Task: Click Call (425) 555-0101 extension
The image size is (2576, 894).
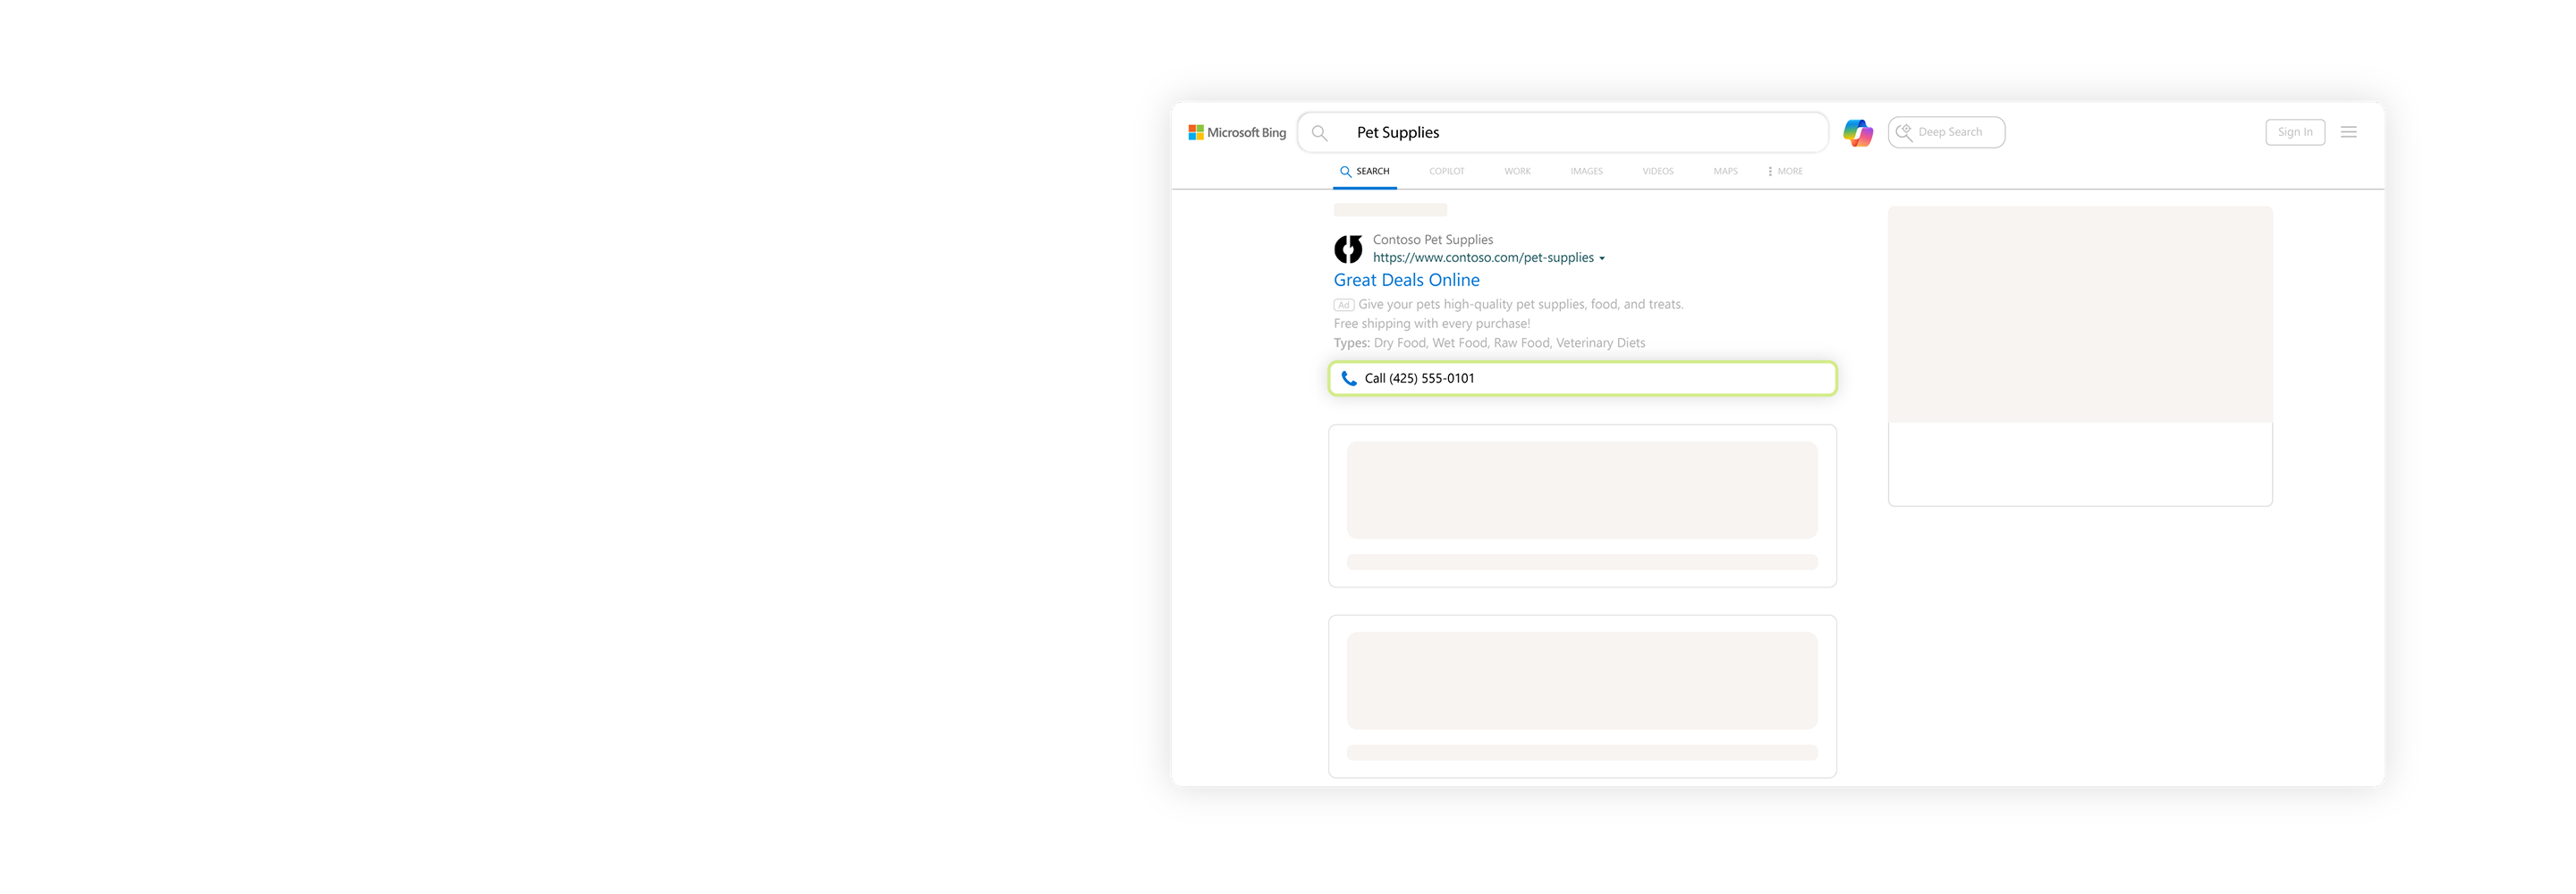Action: coord(1582,379)
